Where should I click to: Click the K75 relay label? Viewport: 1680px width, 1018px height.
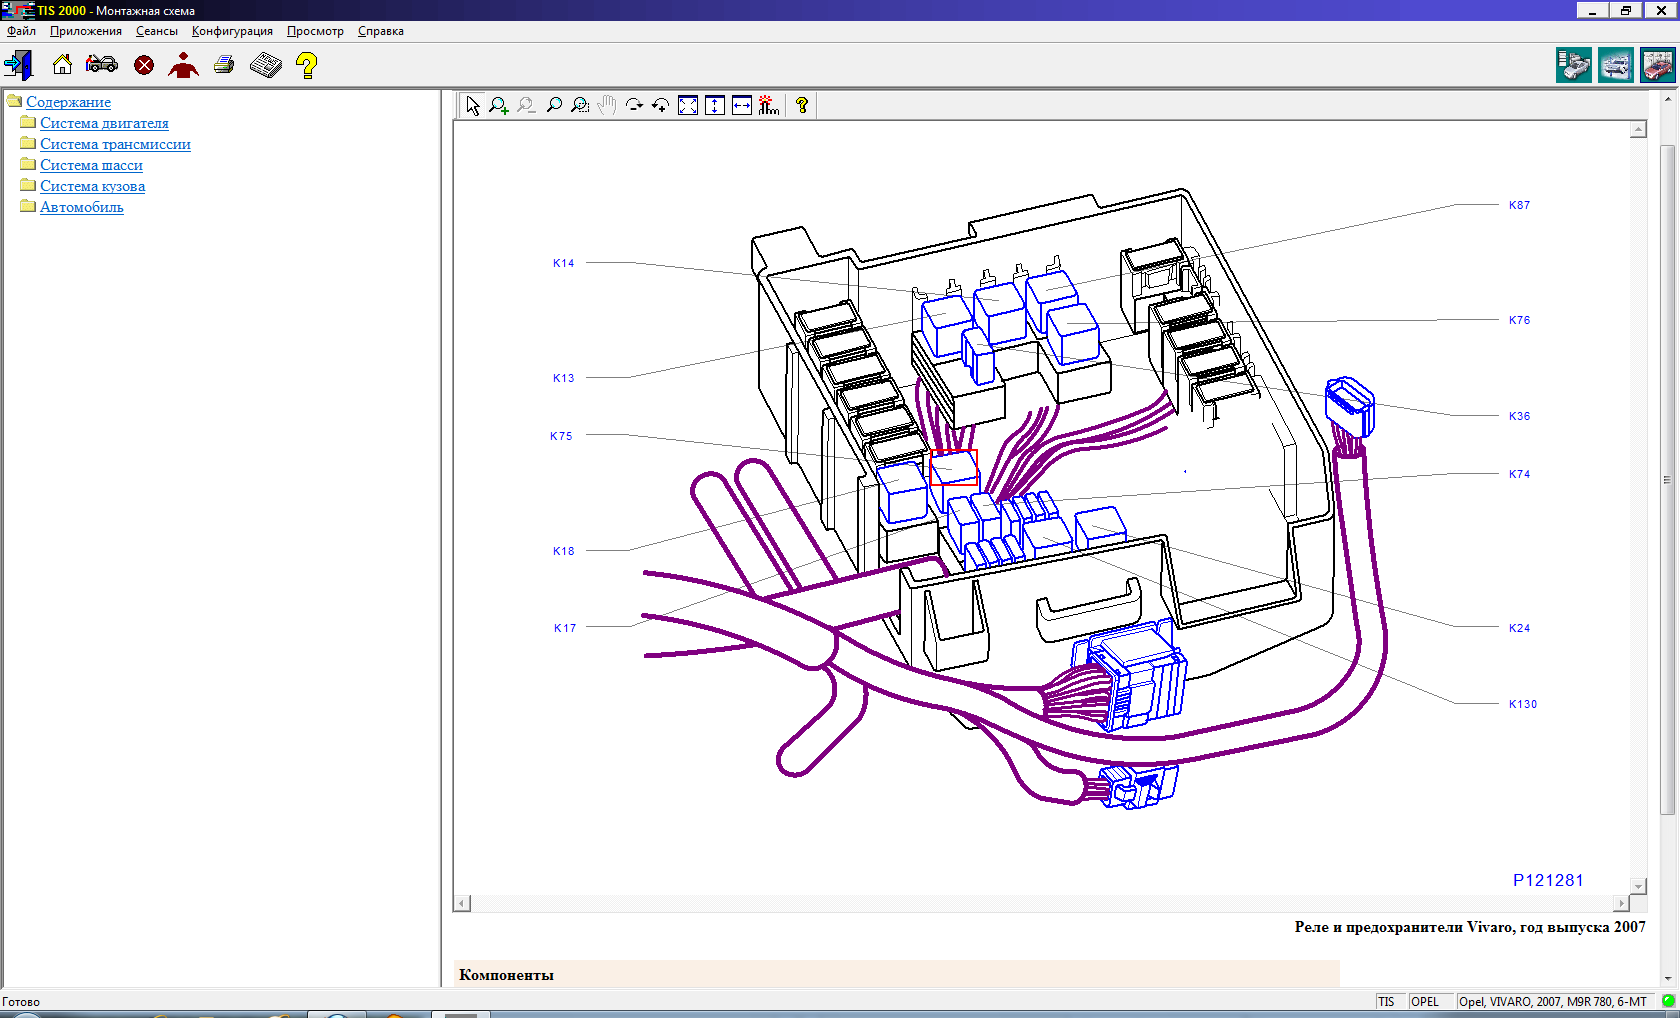coord(561,436)
